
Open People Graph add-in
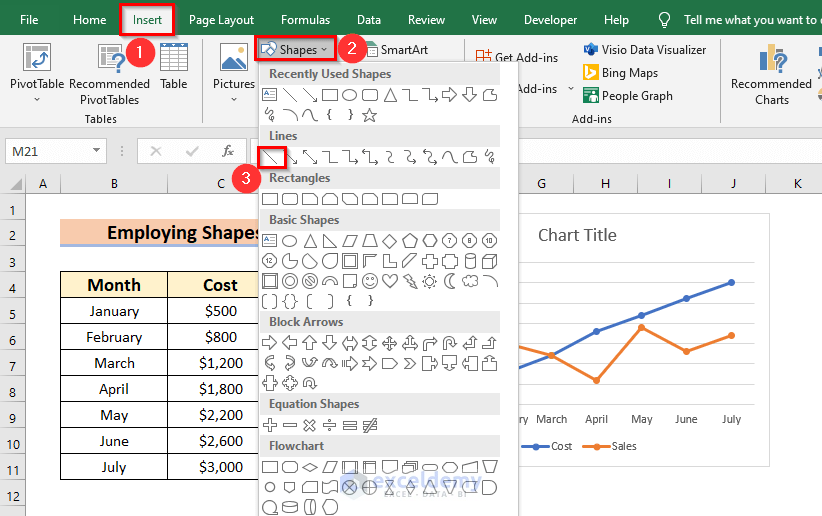628,96
